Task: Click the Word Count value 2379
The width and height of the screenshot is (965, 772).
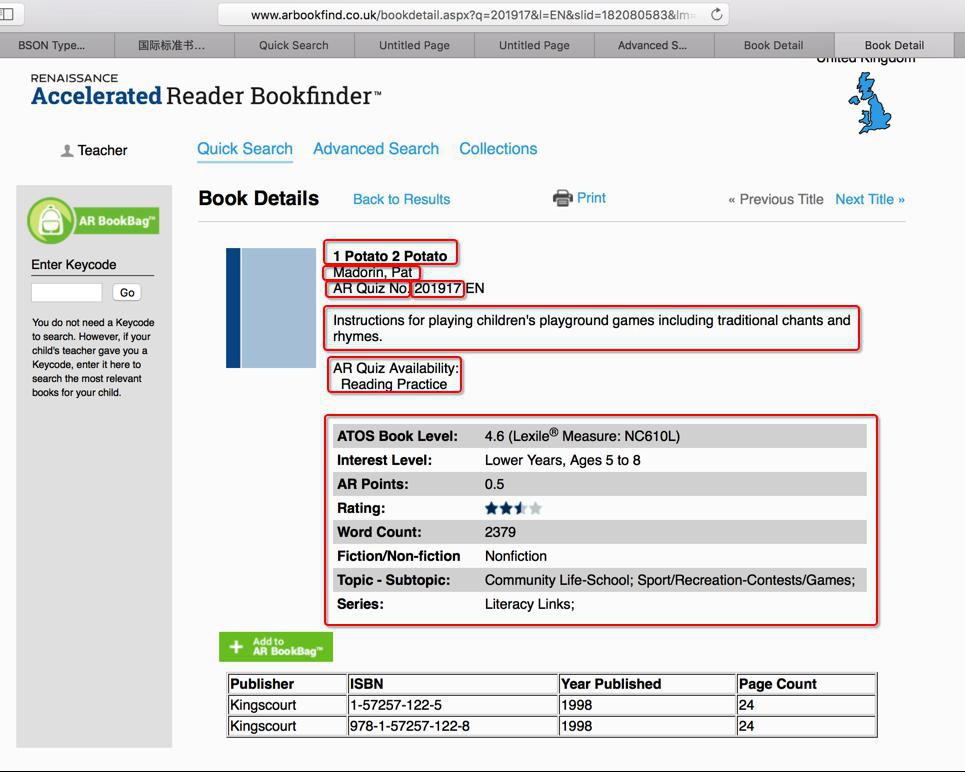Action: pos(500,532)
